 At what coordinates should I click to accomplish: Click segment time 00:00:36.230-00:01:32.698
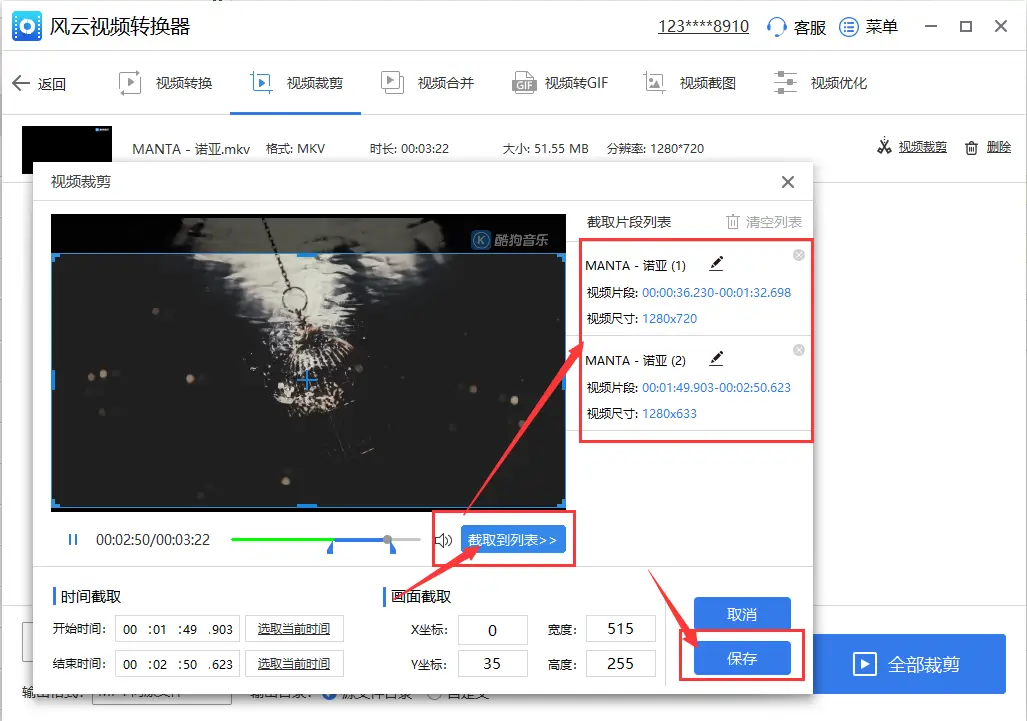[717, 293]
